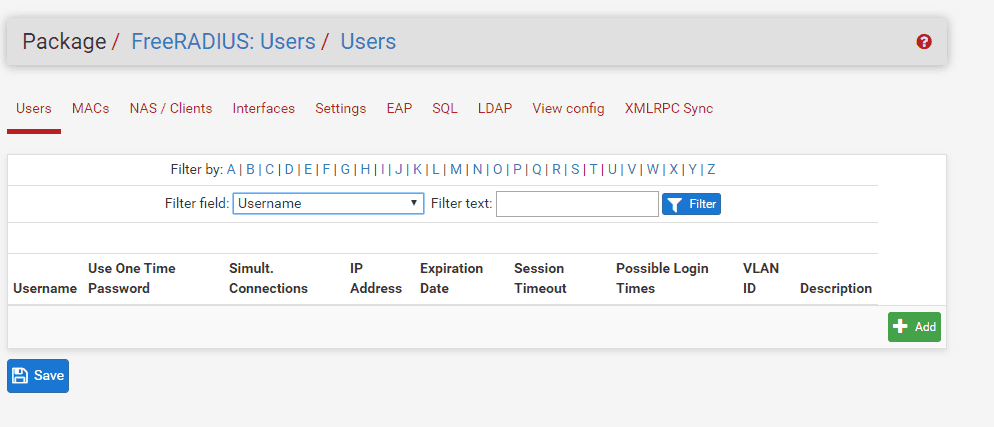This screenshot has width=994, height=427.
Task: Open the View config tab
Action: coord(568,109)
